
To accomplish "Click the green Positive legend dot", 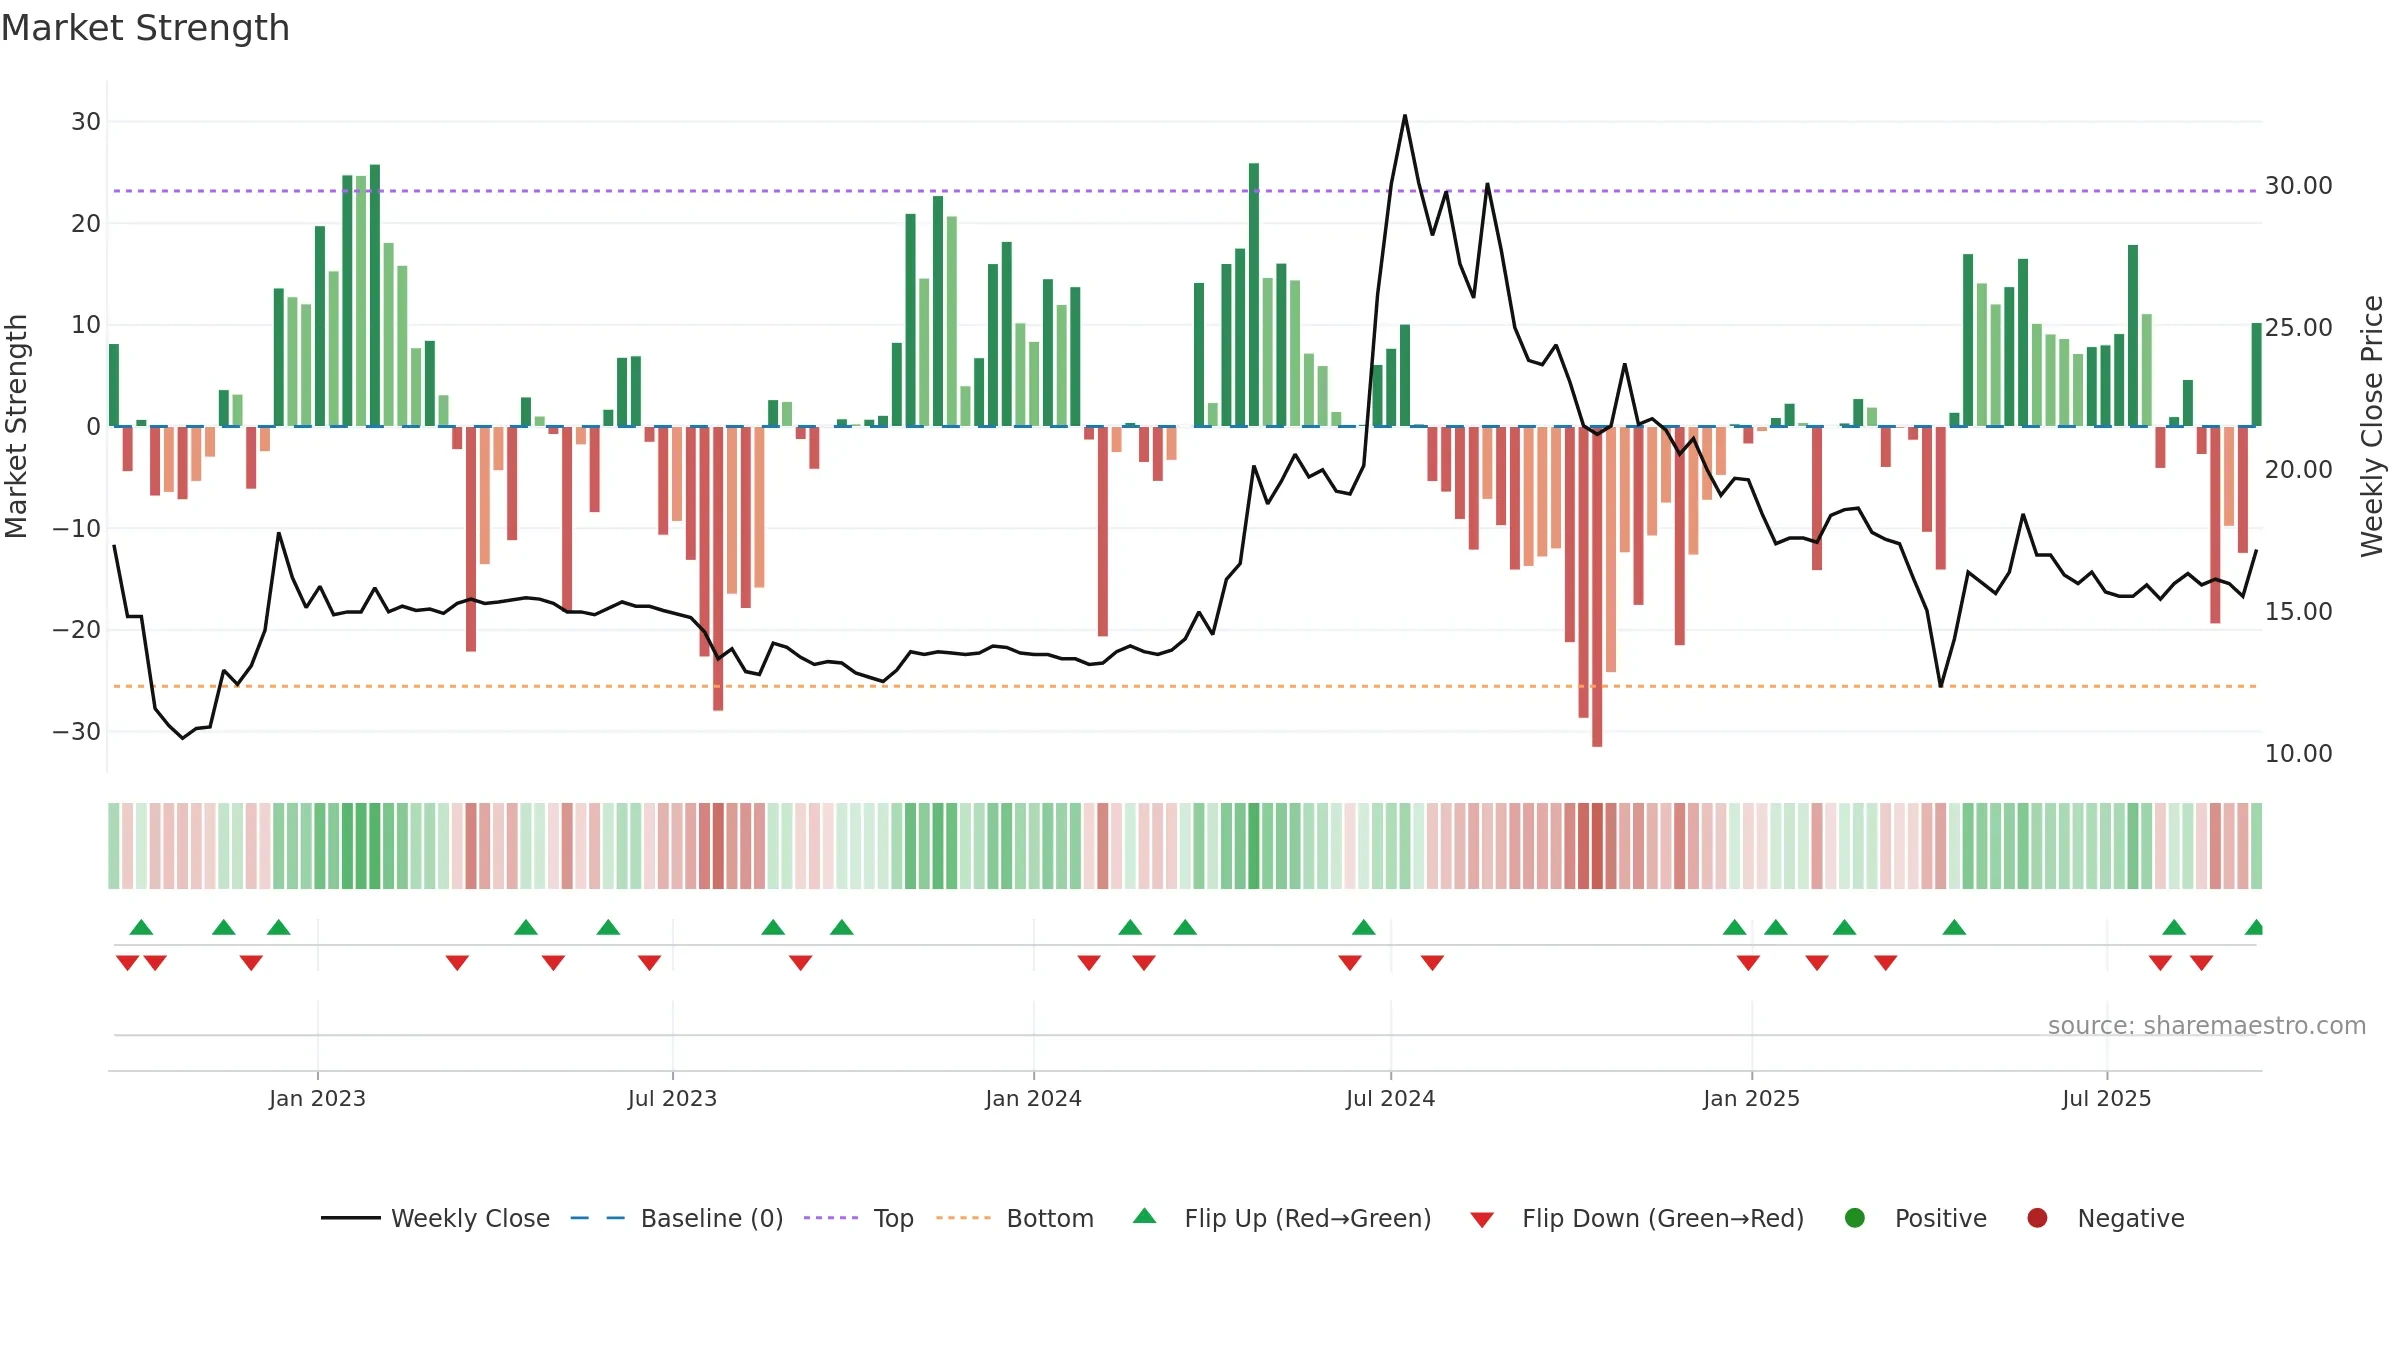I will [1855, 1218].
